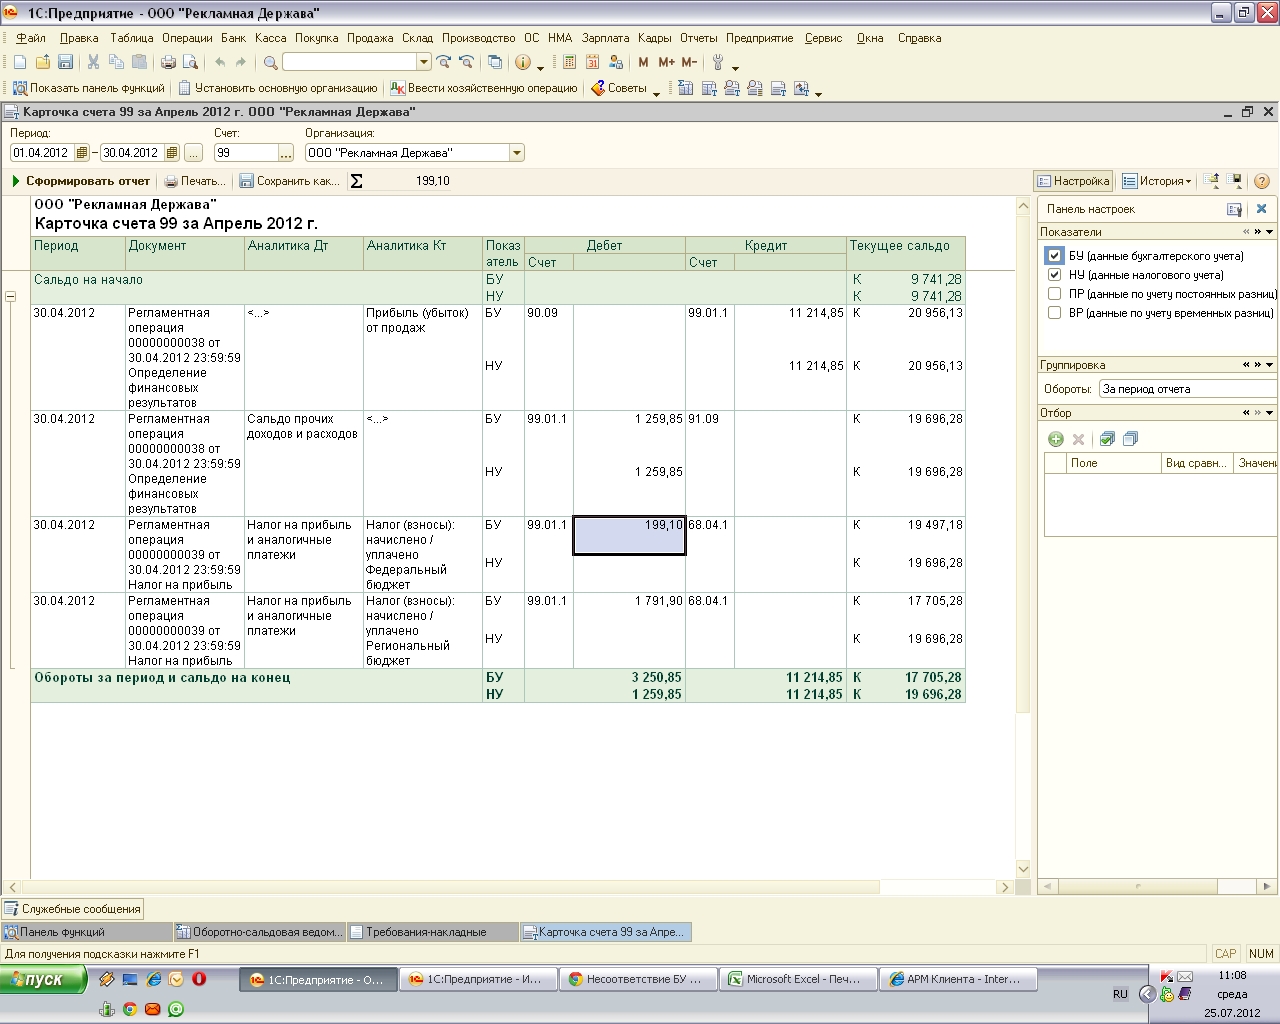Click the green add filter icon
1280x1024 pixels.
click(1055, 439)
